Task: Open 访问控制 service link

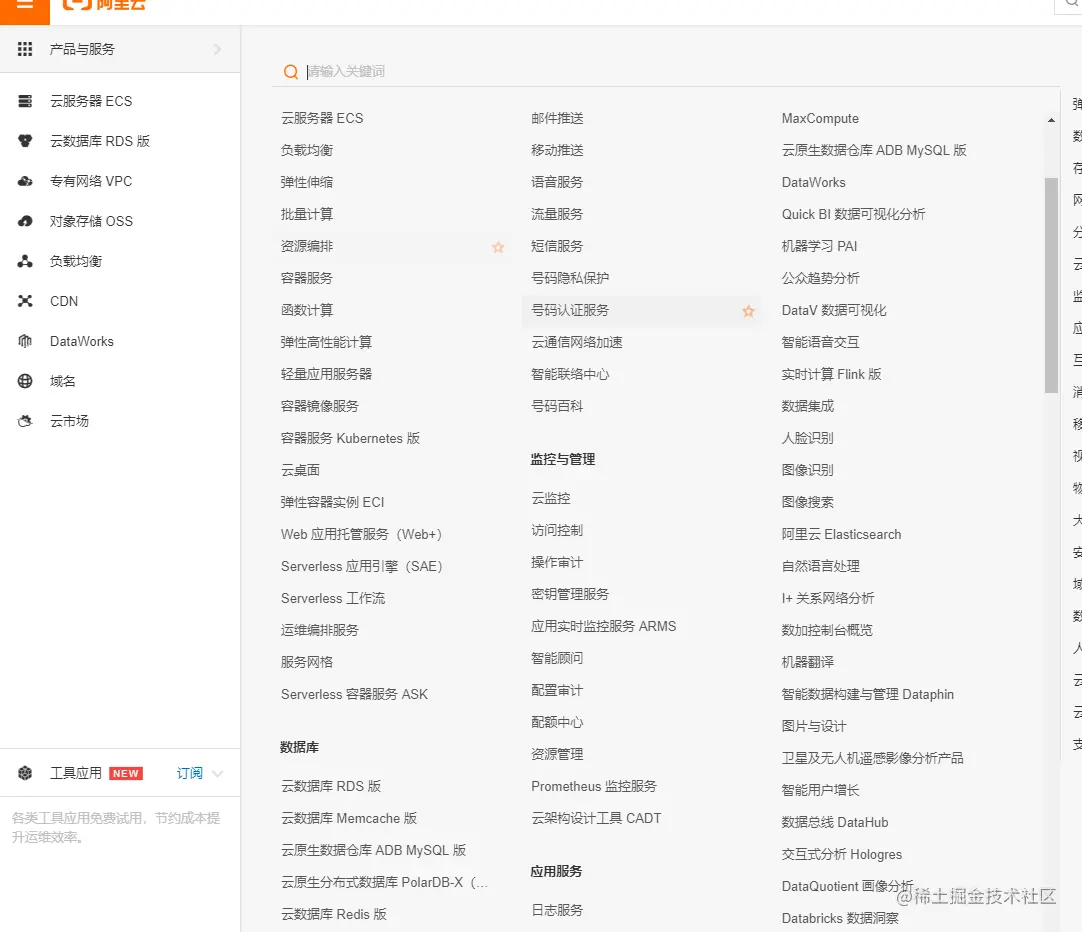Action: 558,530
